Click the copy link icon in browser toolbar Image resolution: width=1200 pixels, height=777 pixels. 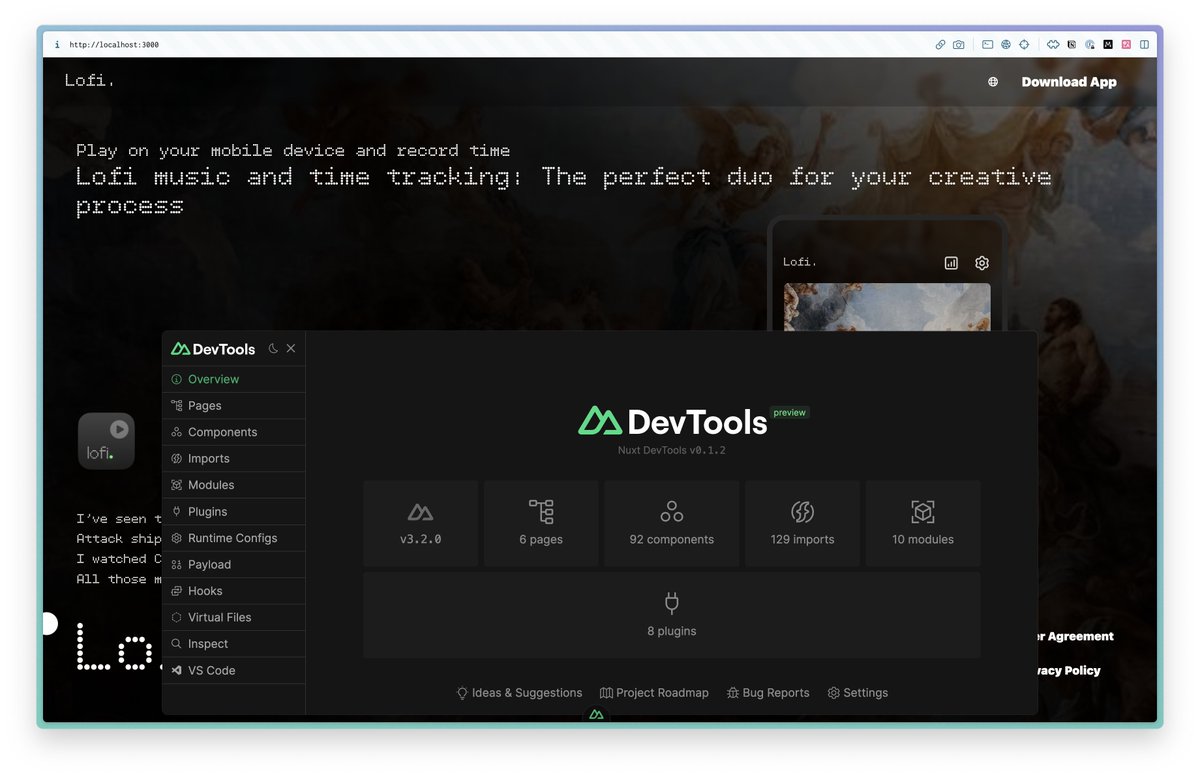940,45
